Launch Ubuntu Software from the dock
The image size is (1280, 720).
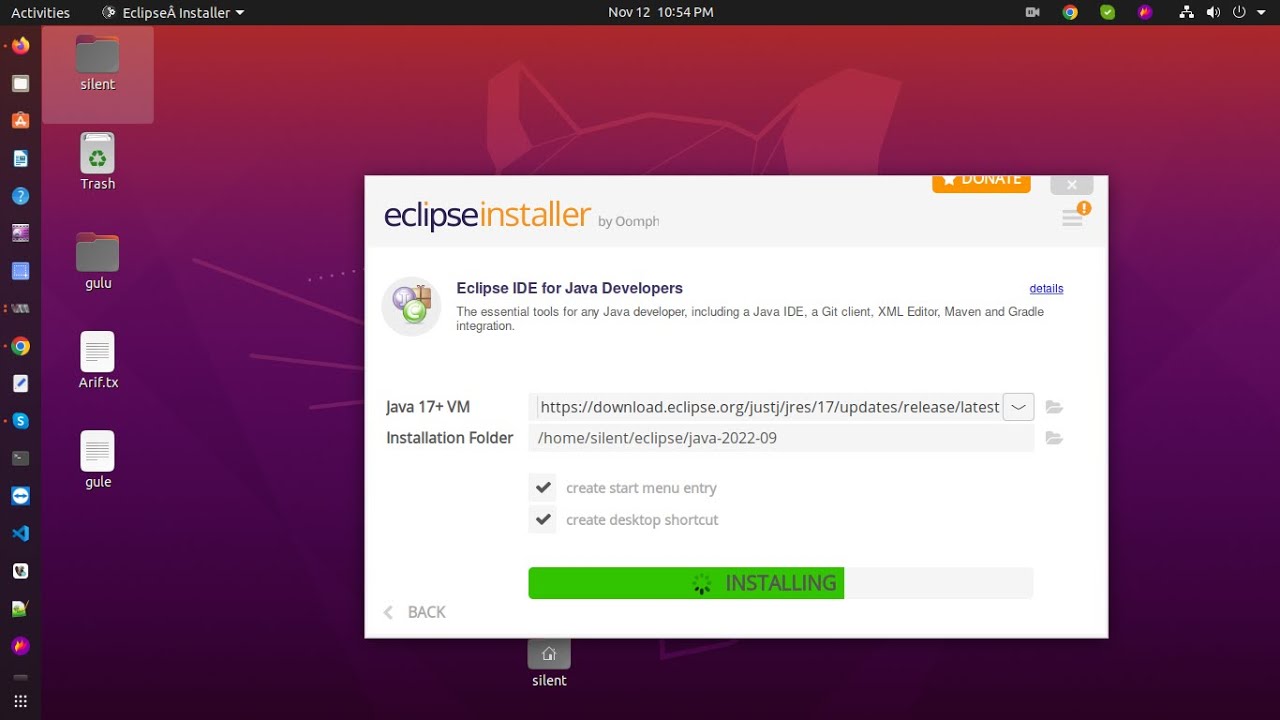[x=20, y=121]
